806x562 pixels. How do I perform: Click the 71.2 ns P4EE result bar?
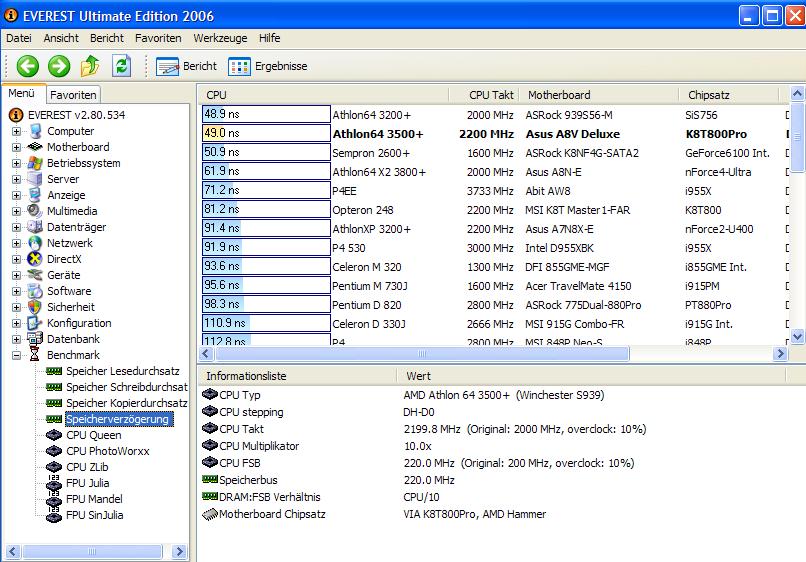coord(266,190)
